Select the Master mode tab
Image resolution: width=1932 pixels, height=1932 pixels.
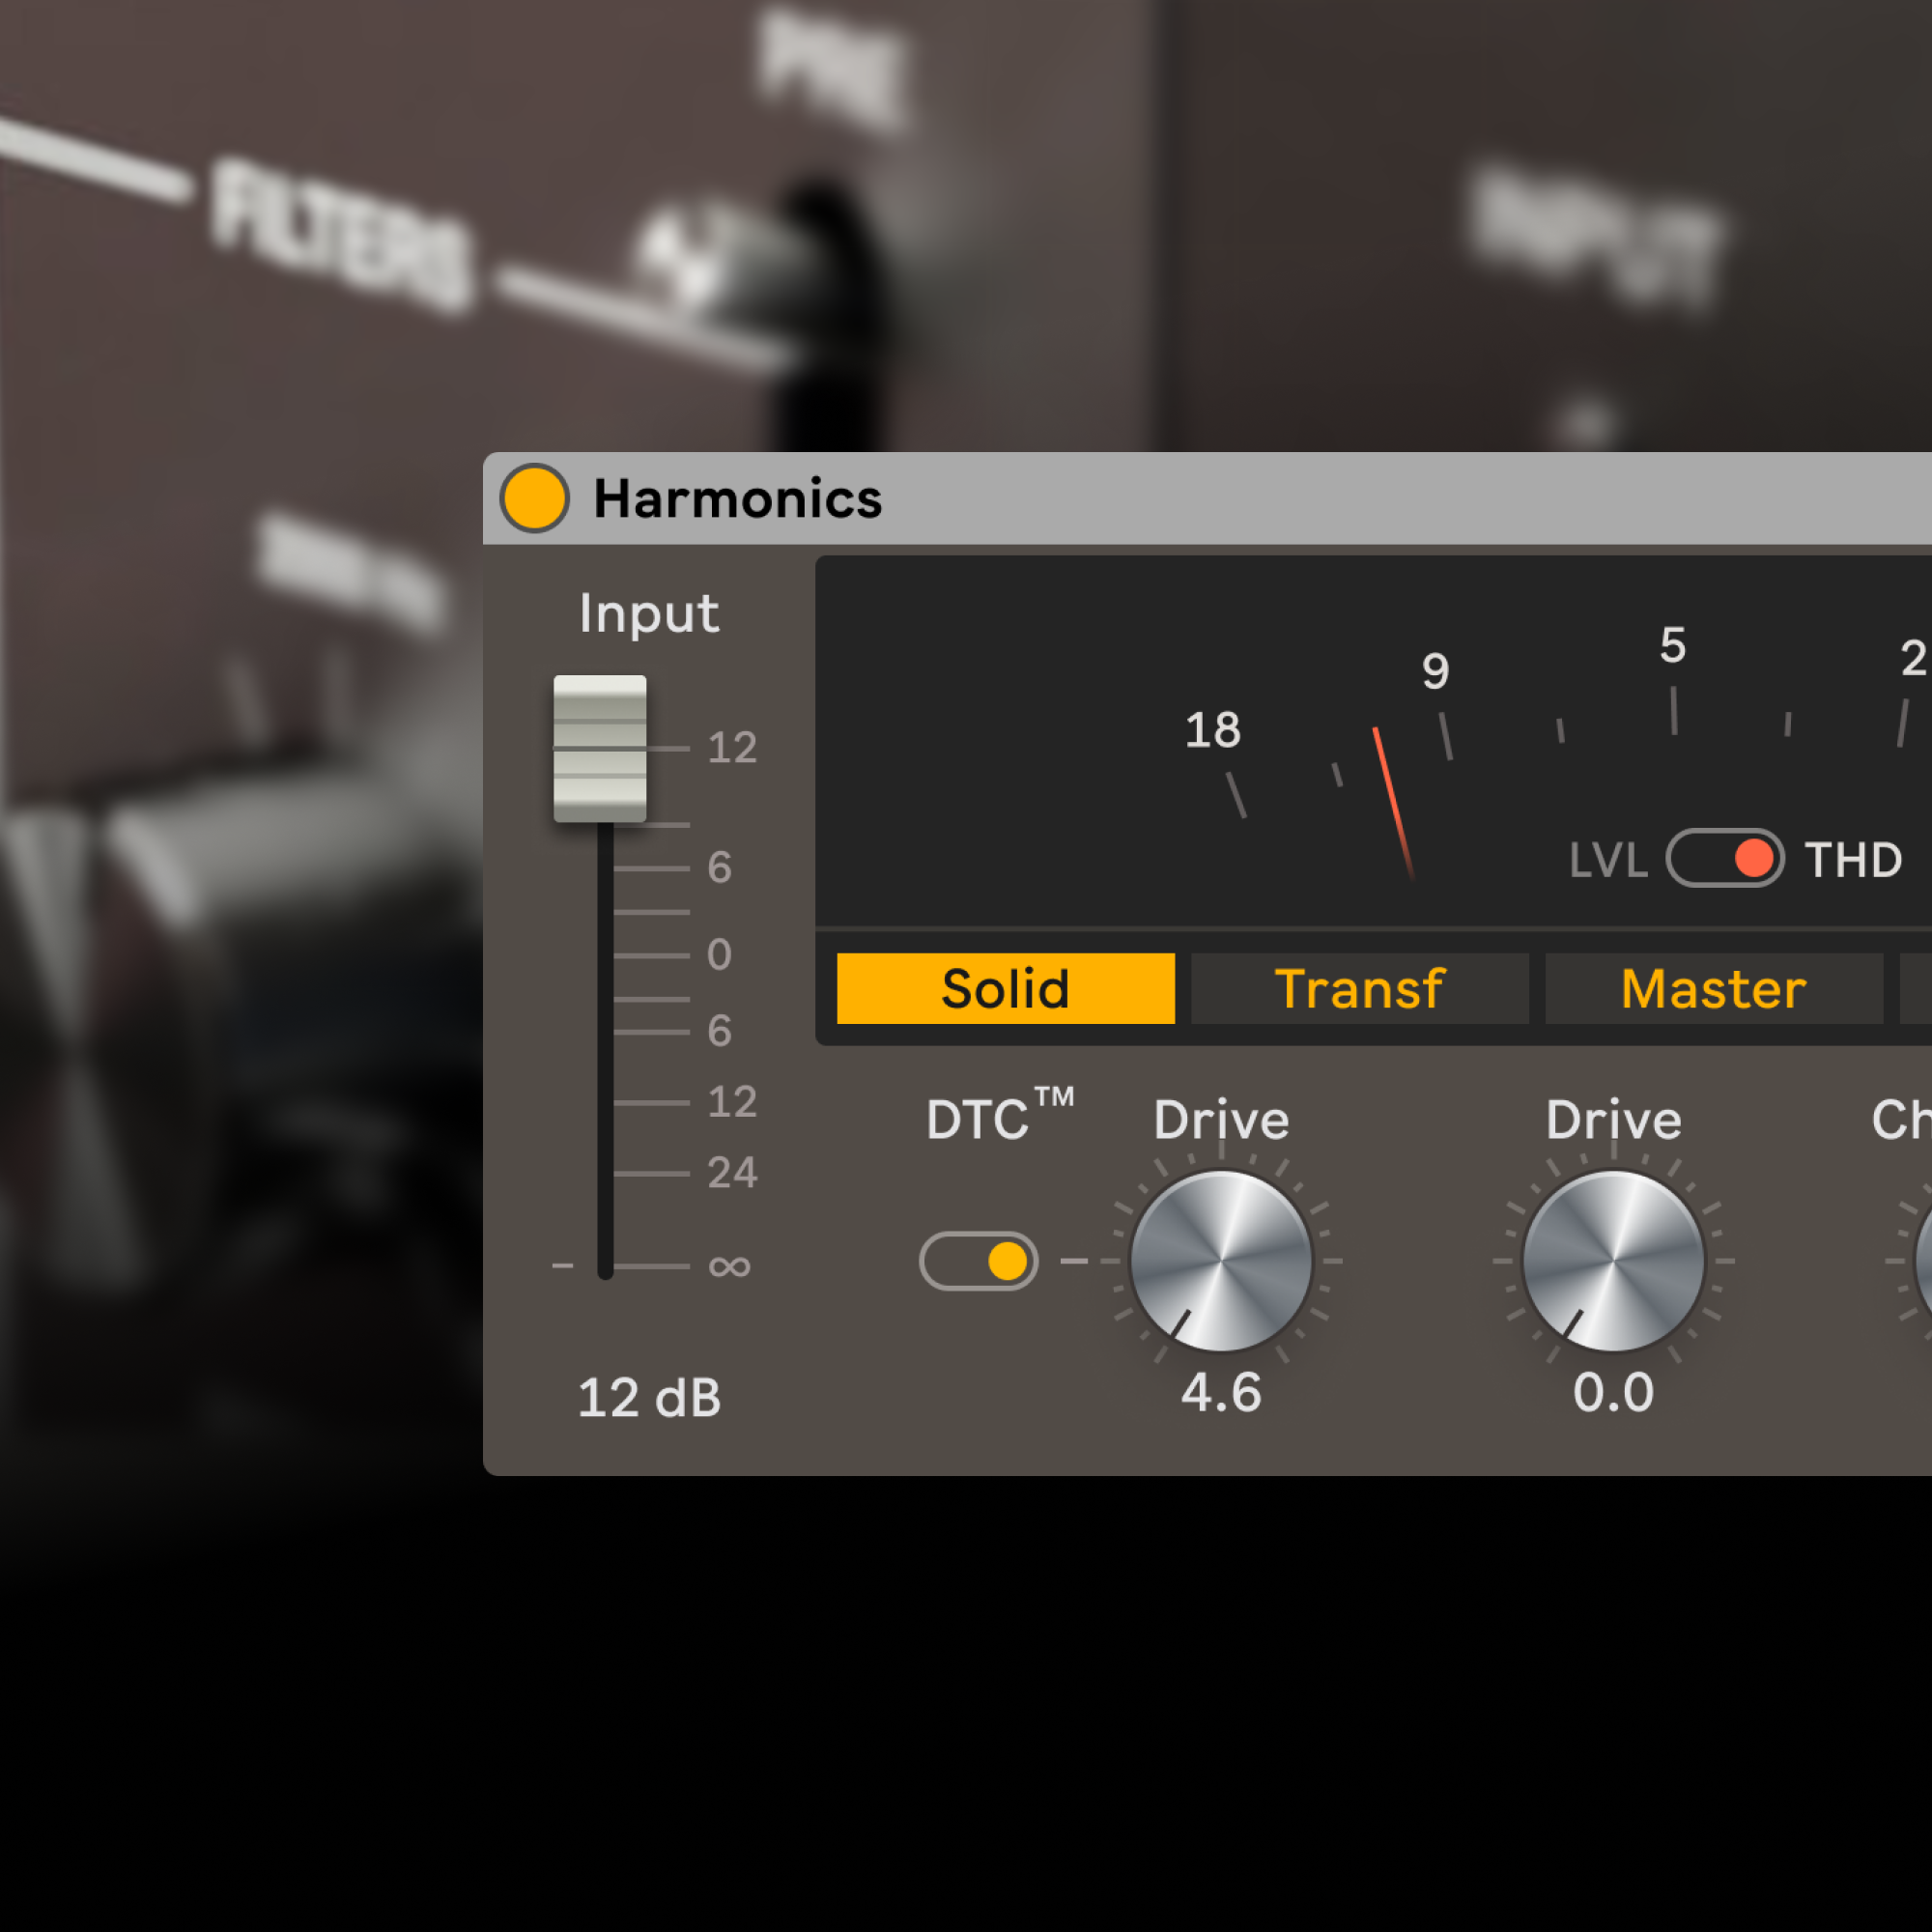1713,988
